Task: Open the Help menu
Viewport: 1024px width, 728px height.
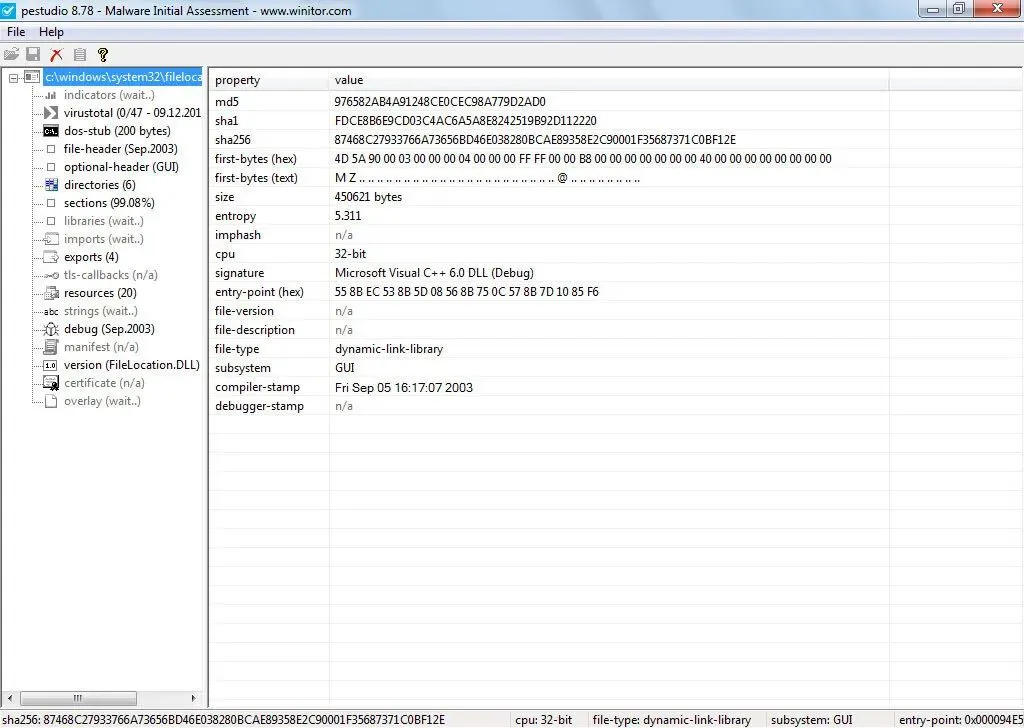Action: (51, 32)
